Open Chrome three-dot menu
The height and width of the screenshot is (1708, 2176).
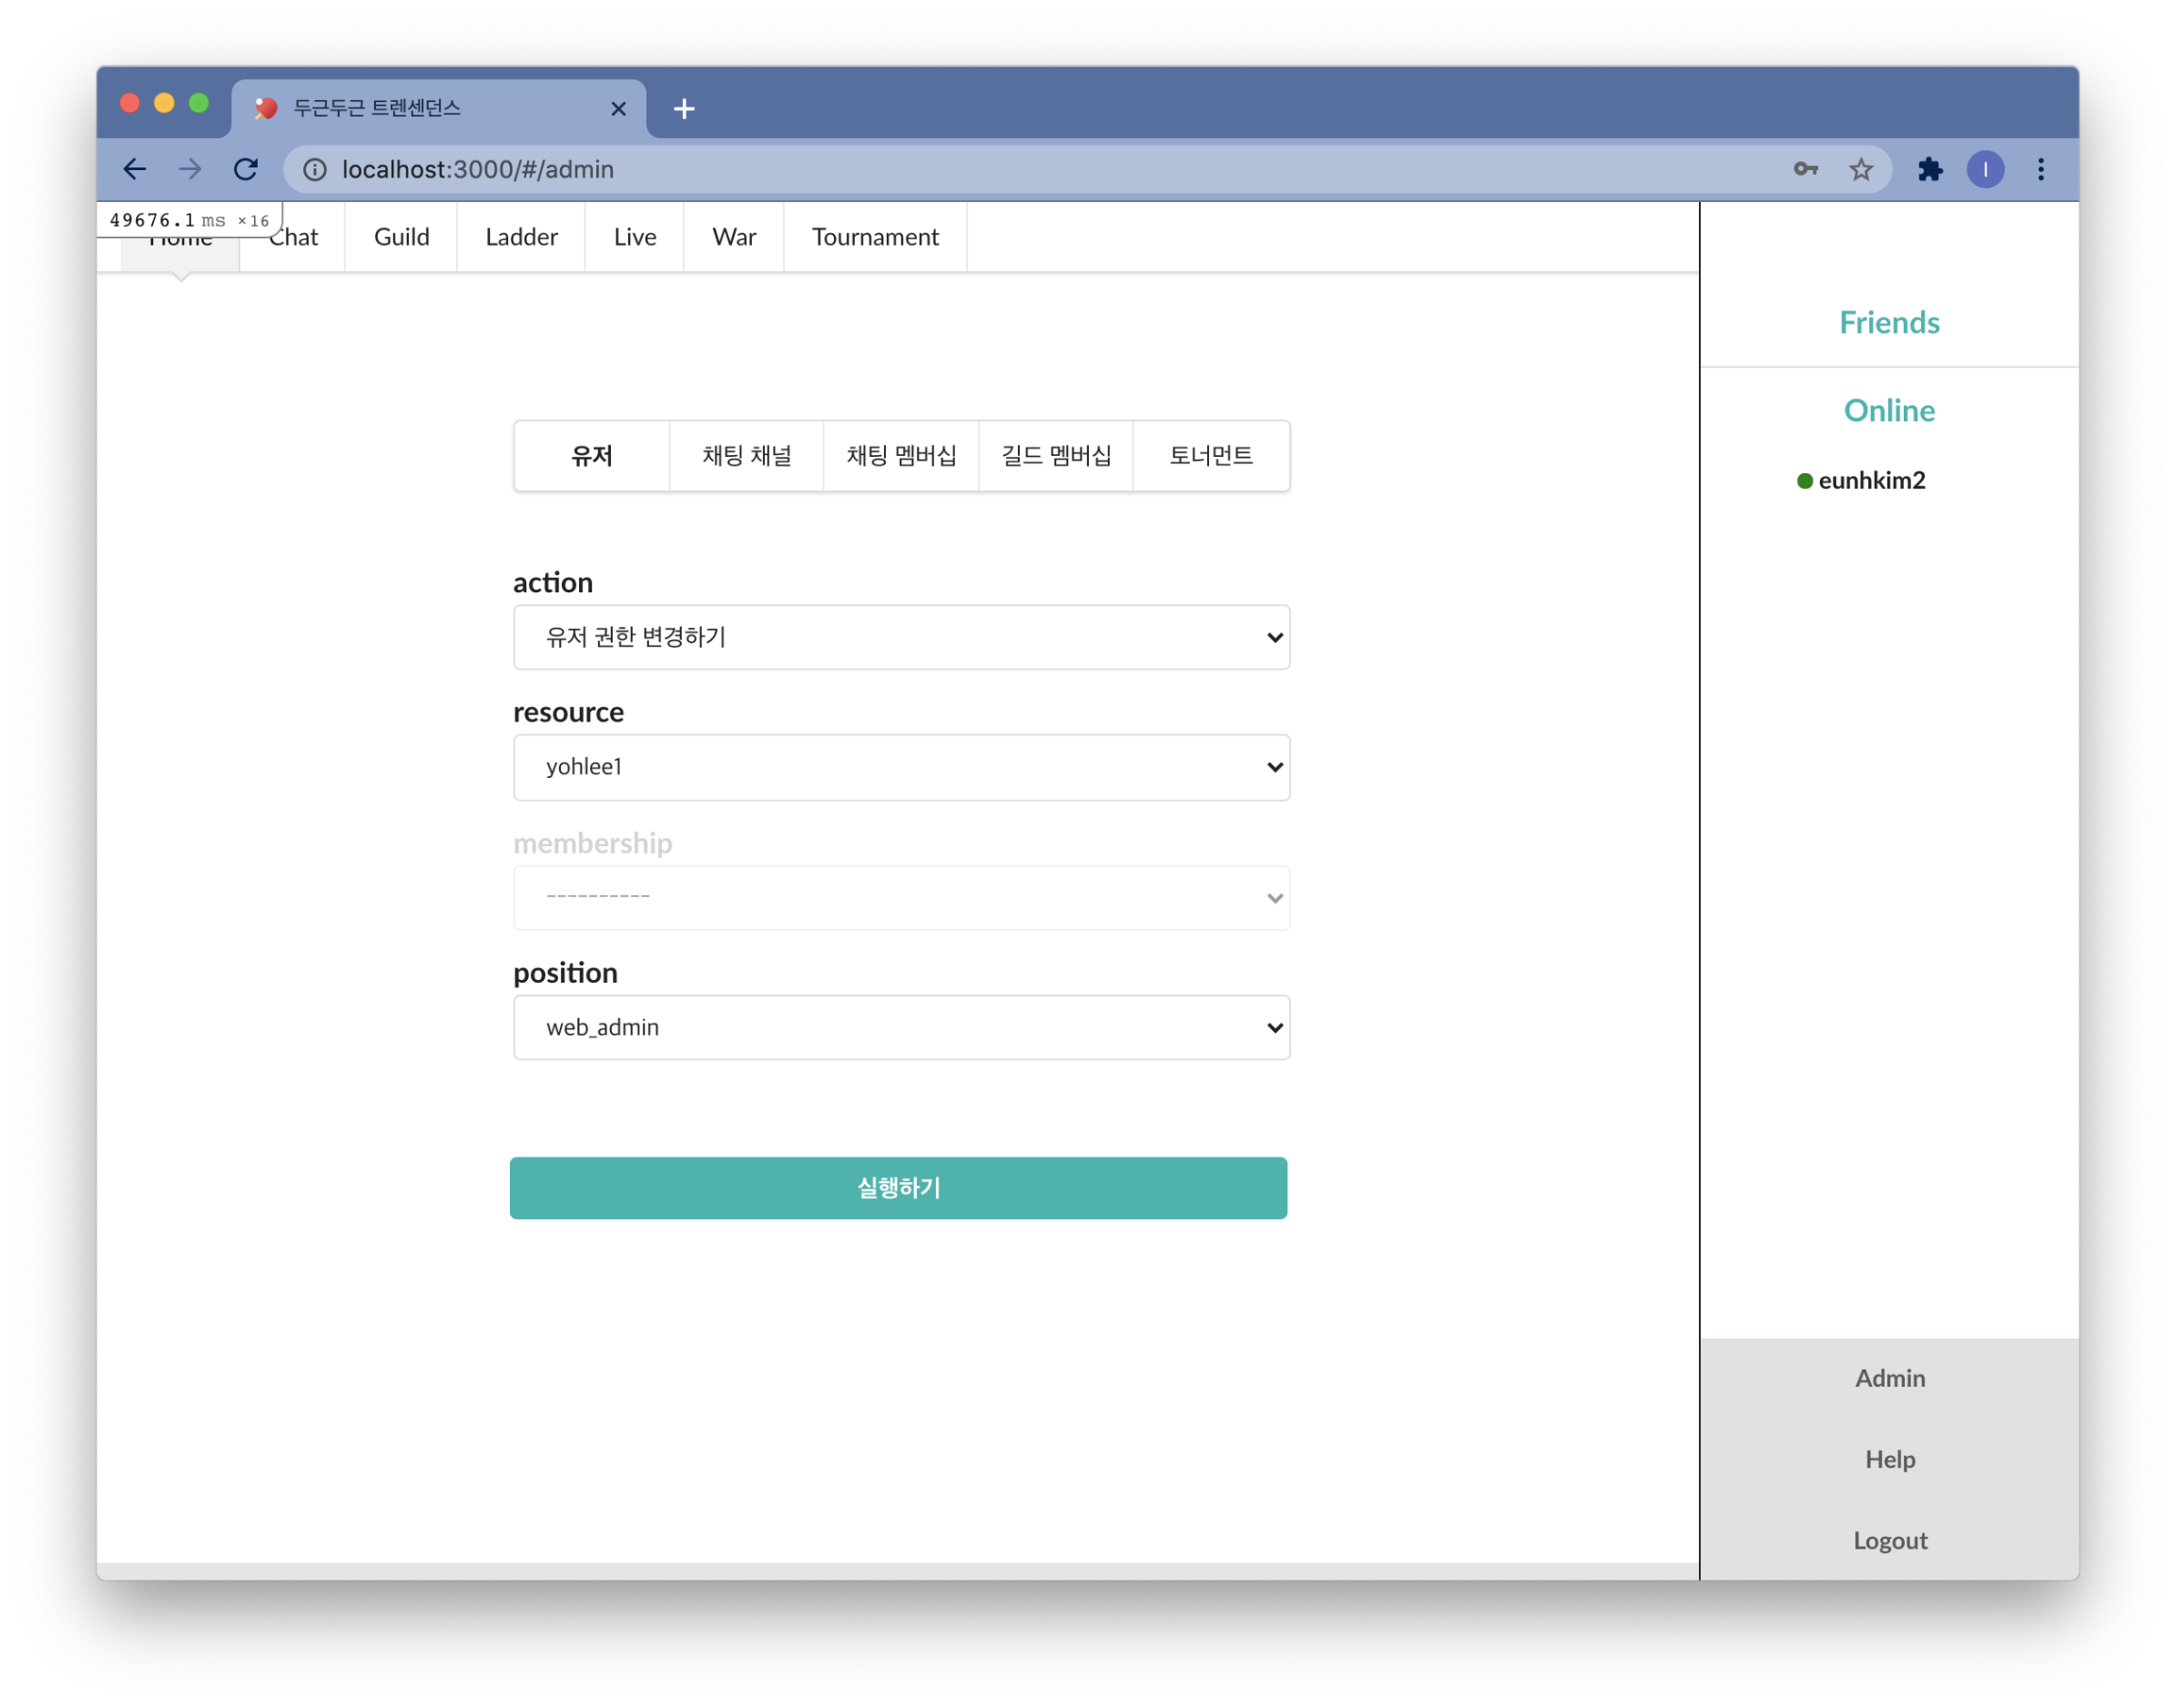[2040, 169]
